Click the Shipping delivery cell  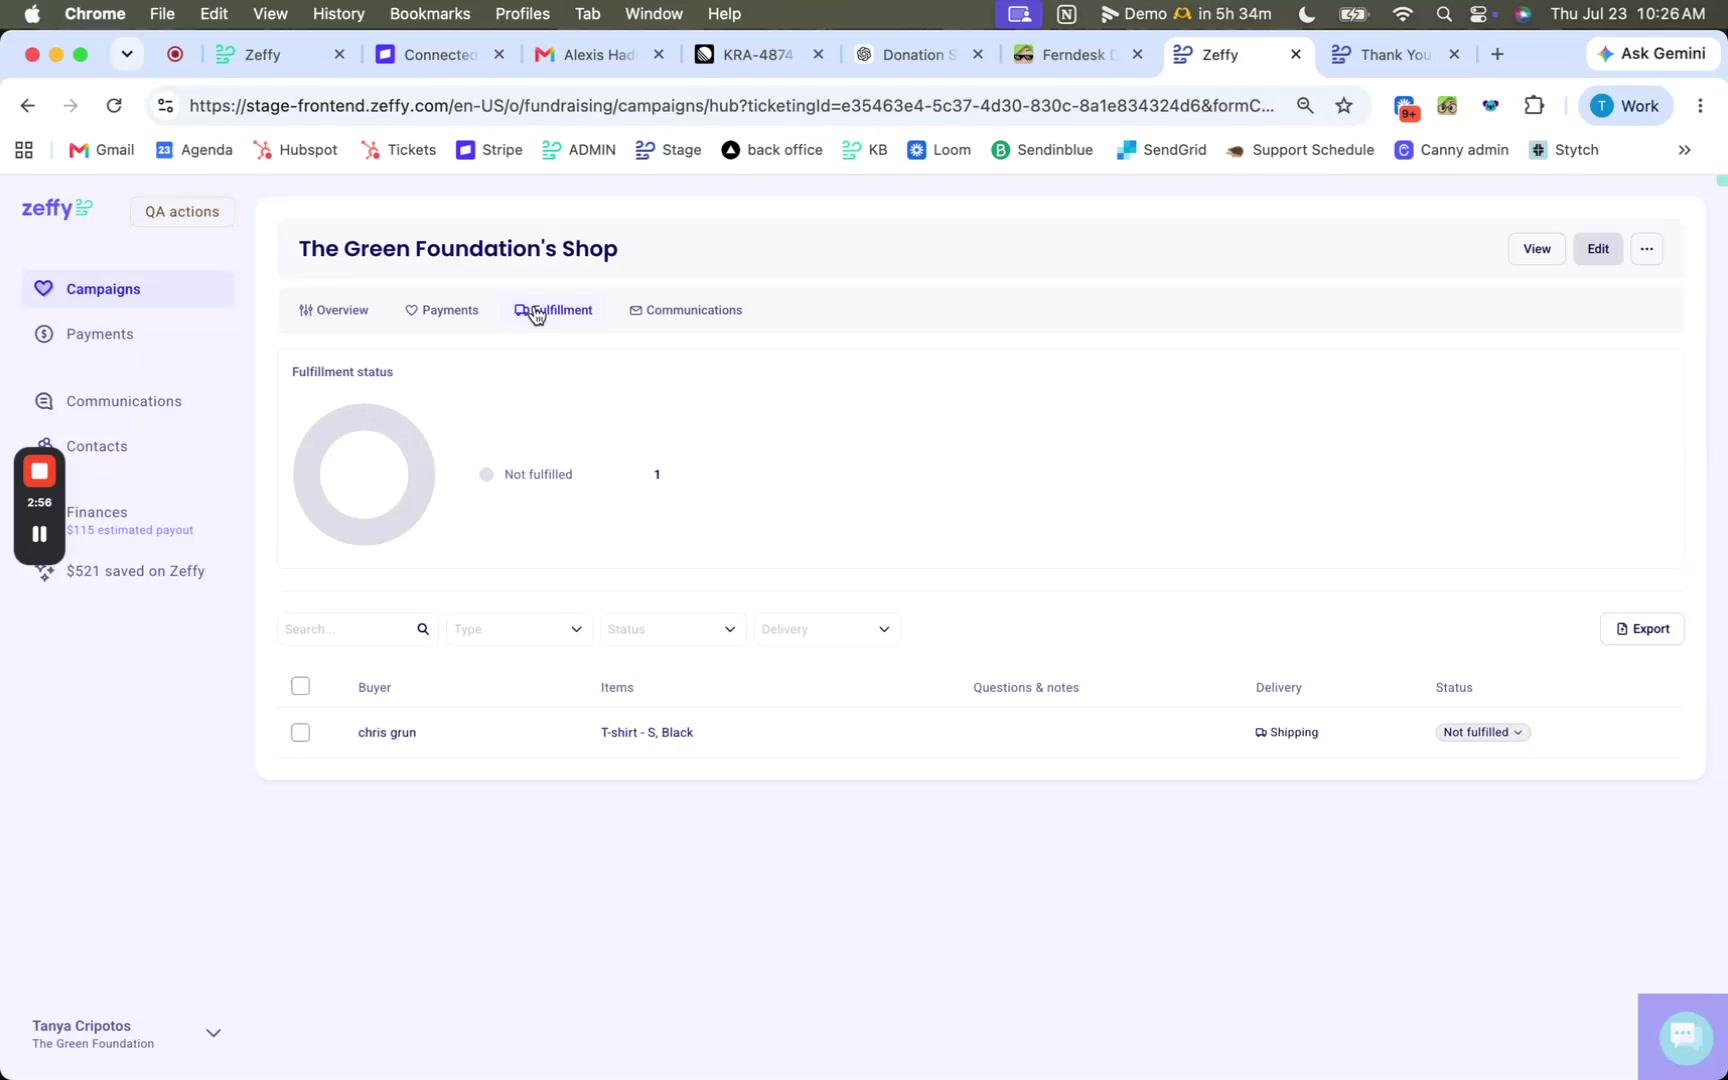point(1287,732)
